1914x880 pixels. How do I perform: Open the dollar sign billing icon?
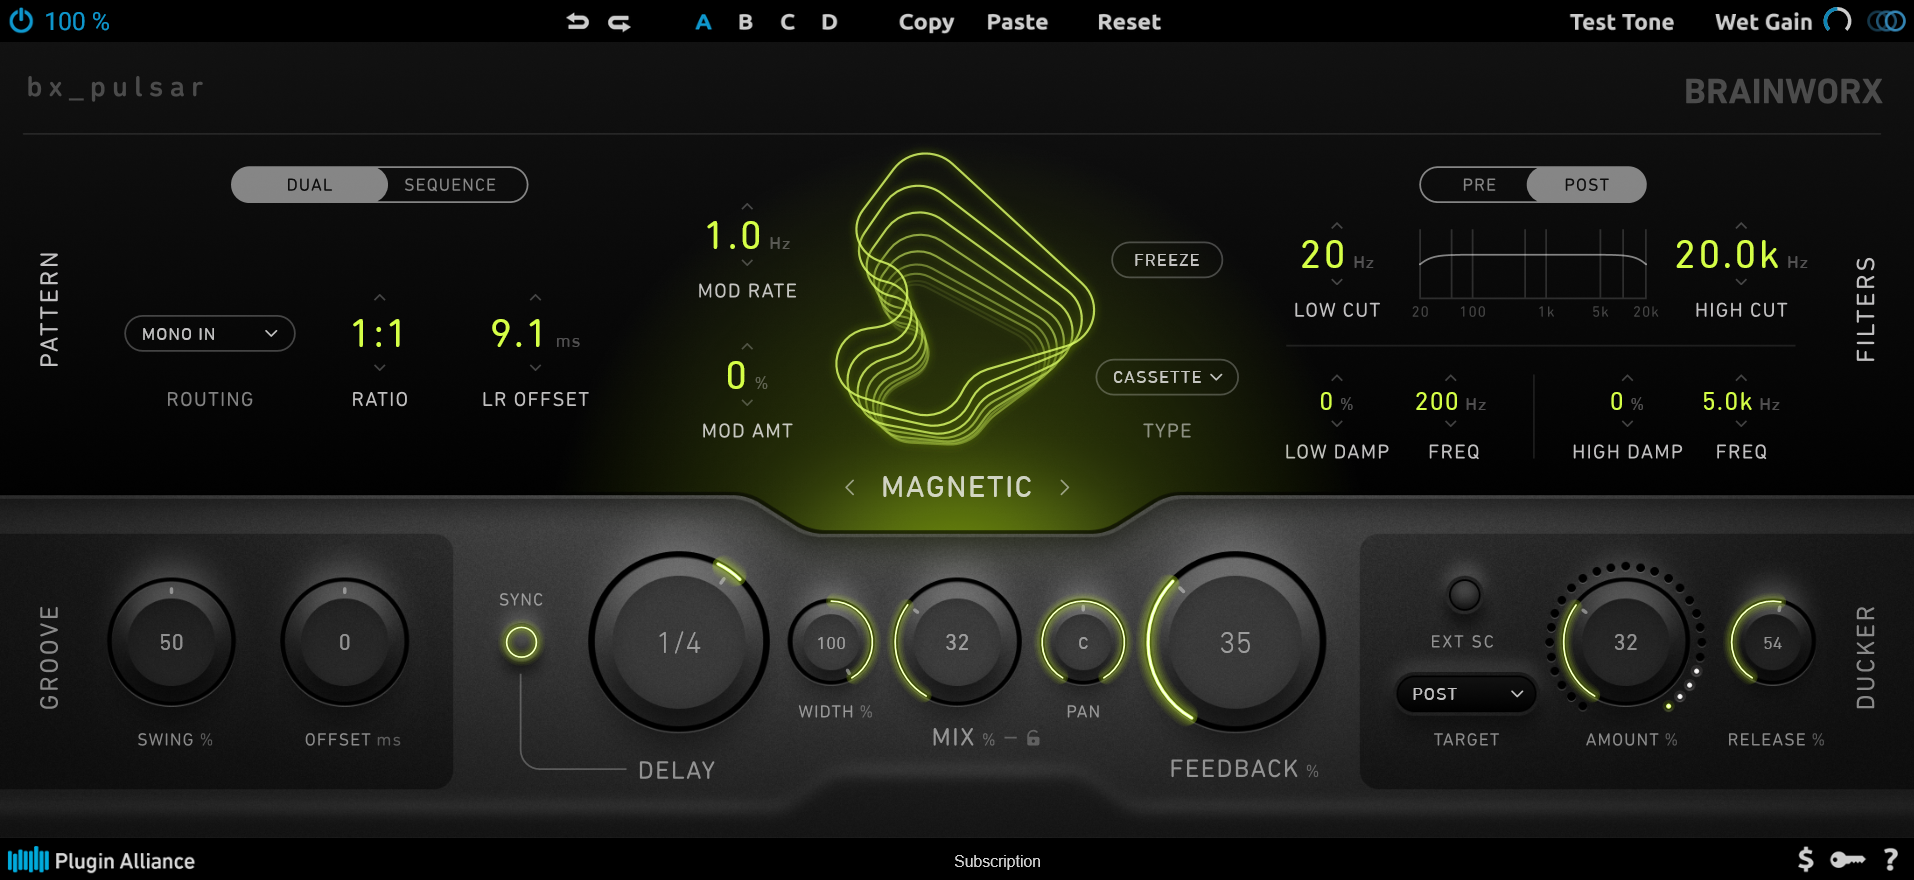pos(1805,859)
